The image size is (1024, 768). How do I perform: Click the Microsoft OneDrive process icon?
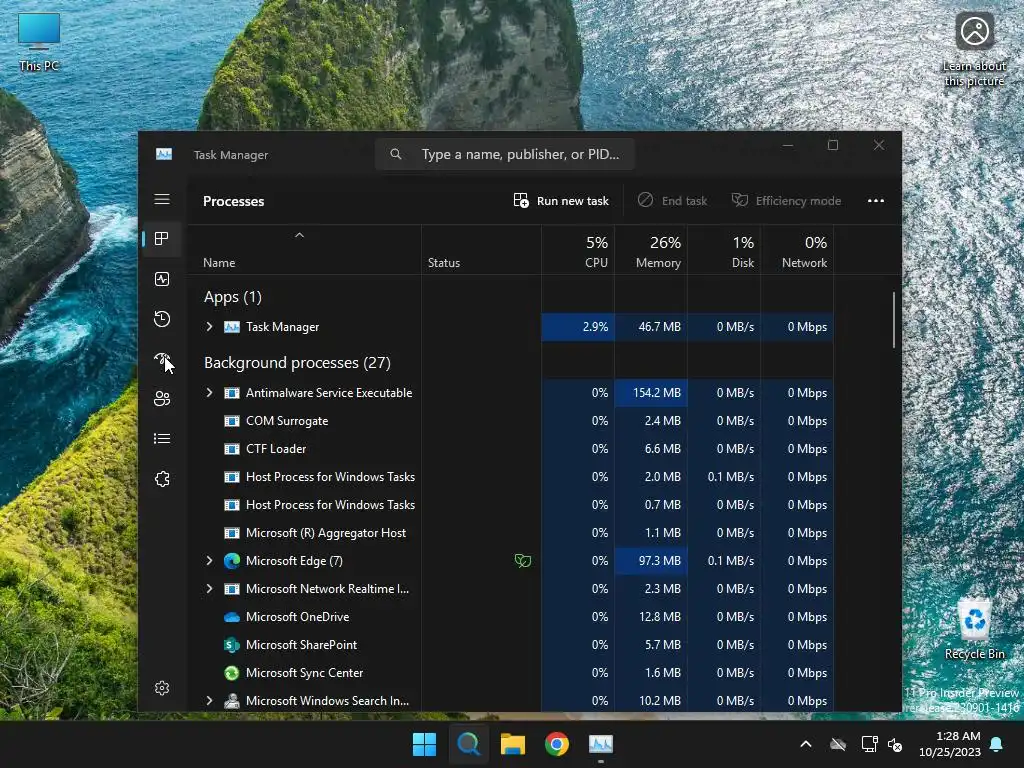pos(231,616)
